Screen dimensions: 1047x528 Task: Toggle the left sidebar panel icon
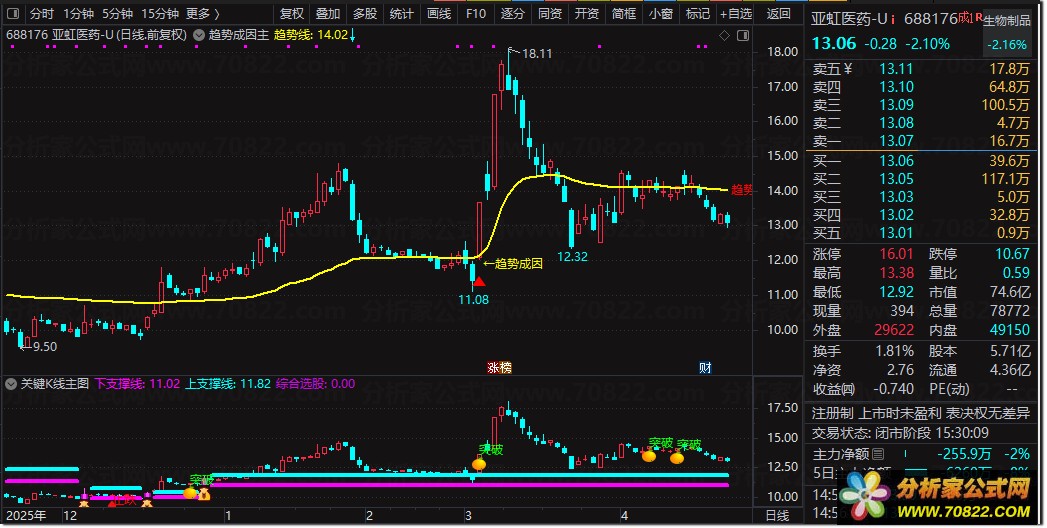(x=13, y=13)
